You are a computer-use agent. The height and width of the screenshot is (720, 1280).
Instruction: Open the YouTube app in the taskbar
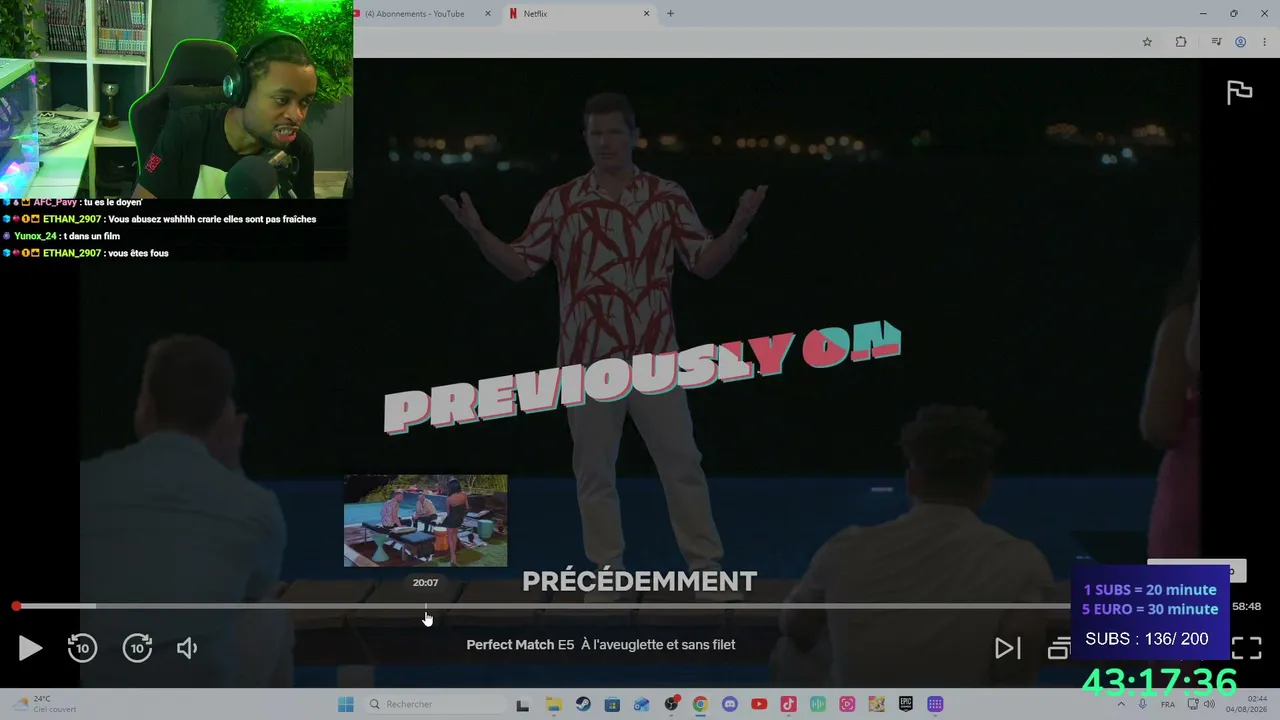coord(759,704)
